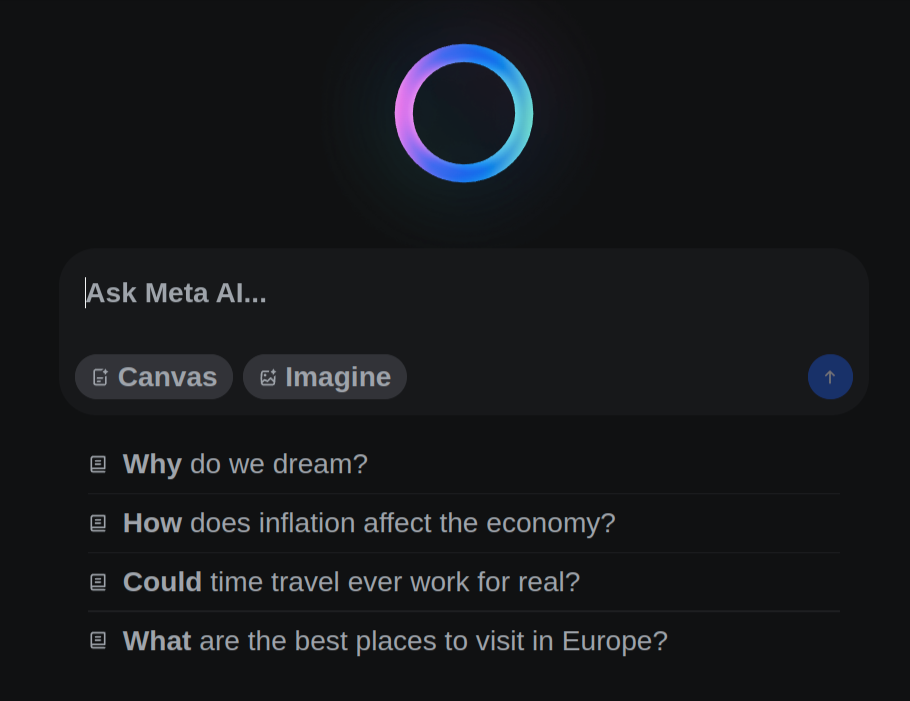This screenshot has height=701, width=910.
Task: Focus the "Ask Meta AI..." prompt field
Action: tap(460, 294)
